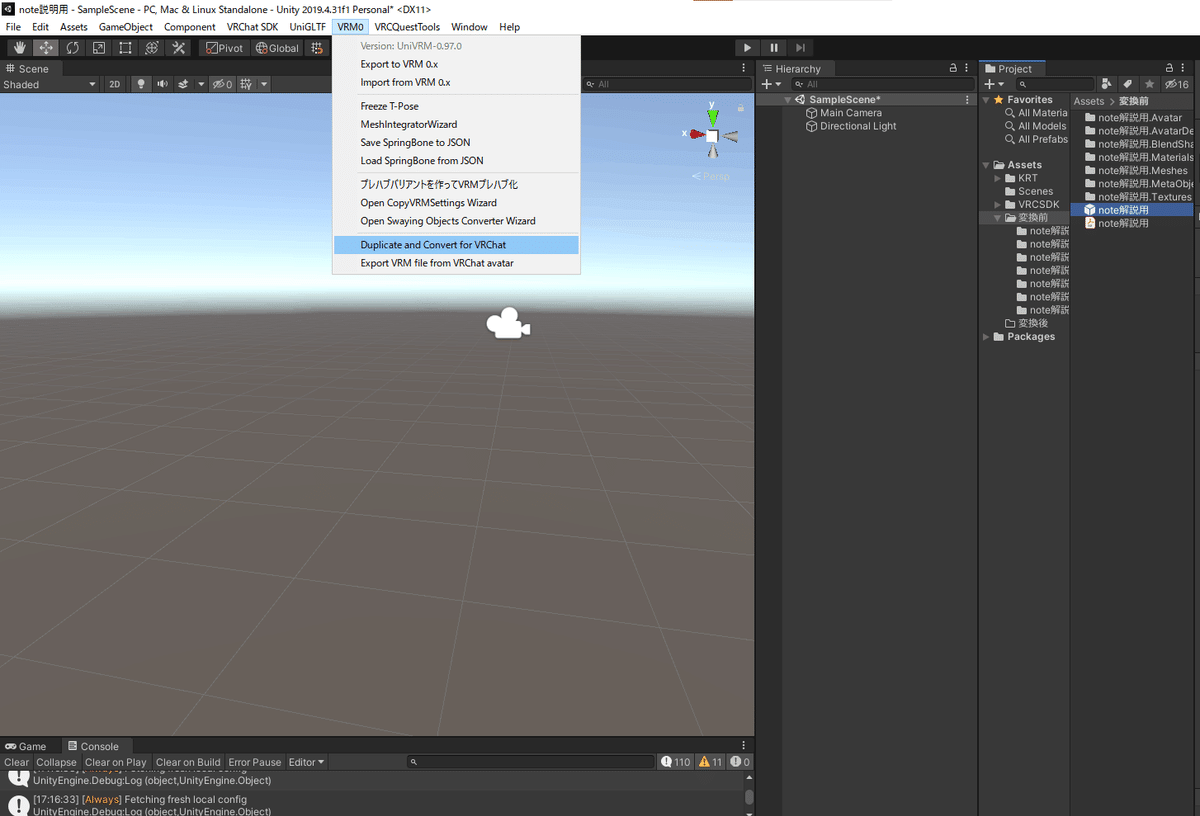
Task: Toggle Pivot/Center handle position
Action: coord(224,48)
